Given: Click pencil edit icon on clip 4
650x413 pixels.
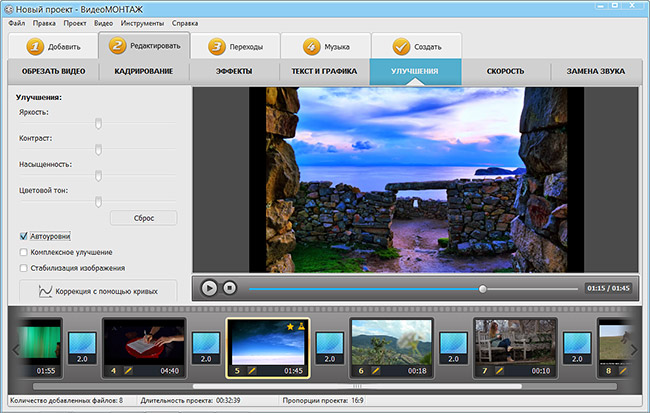Looking at the screenshot, I should click(128, 370).
